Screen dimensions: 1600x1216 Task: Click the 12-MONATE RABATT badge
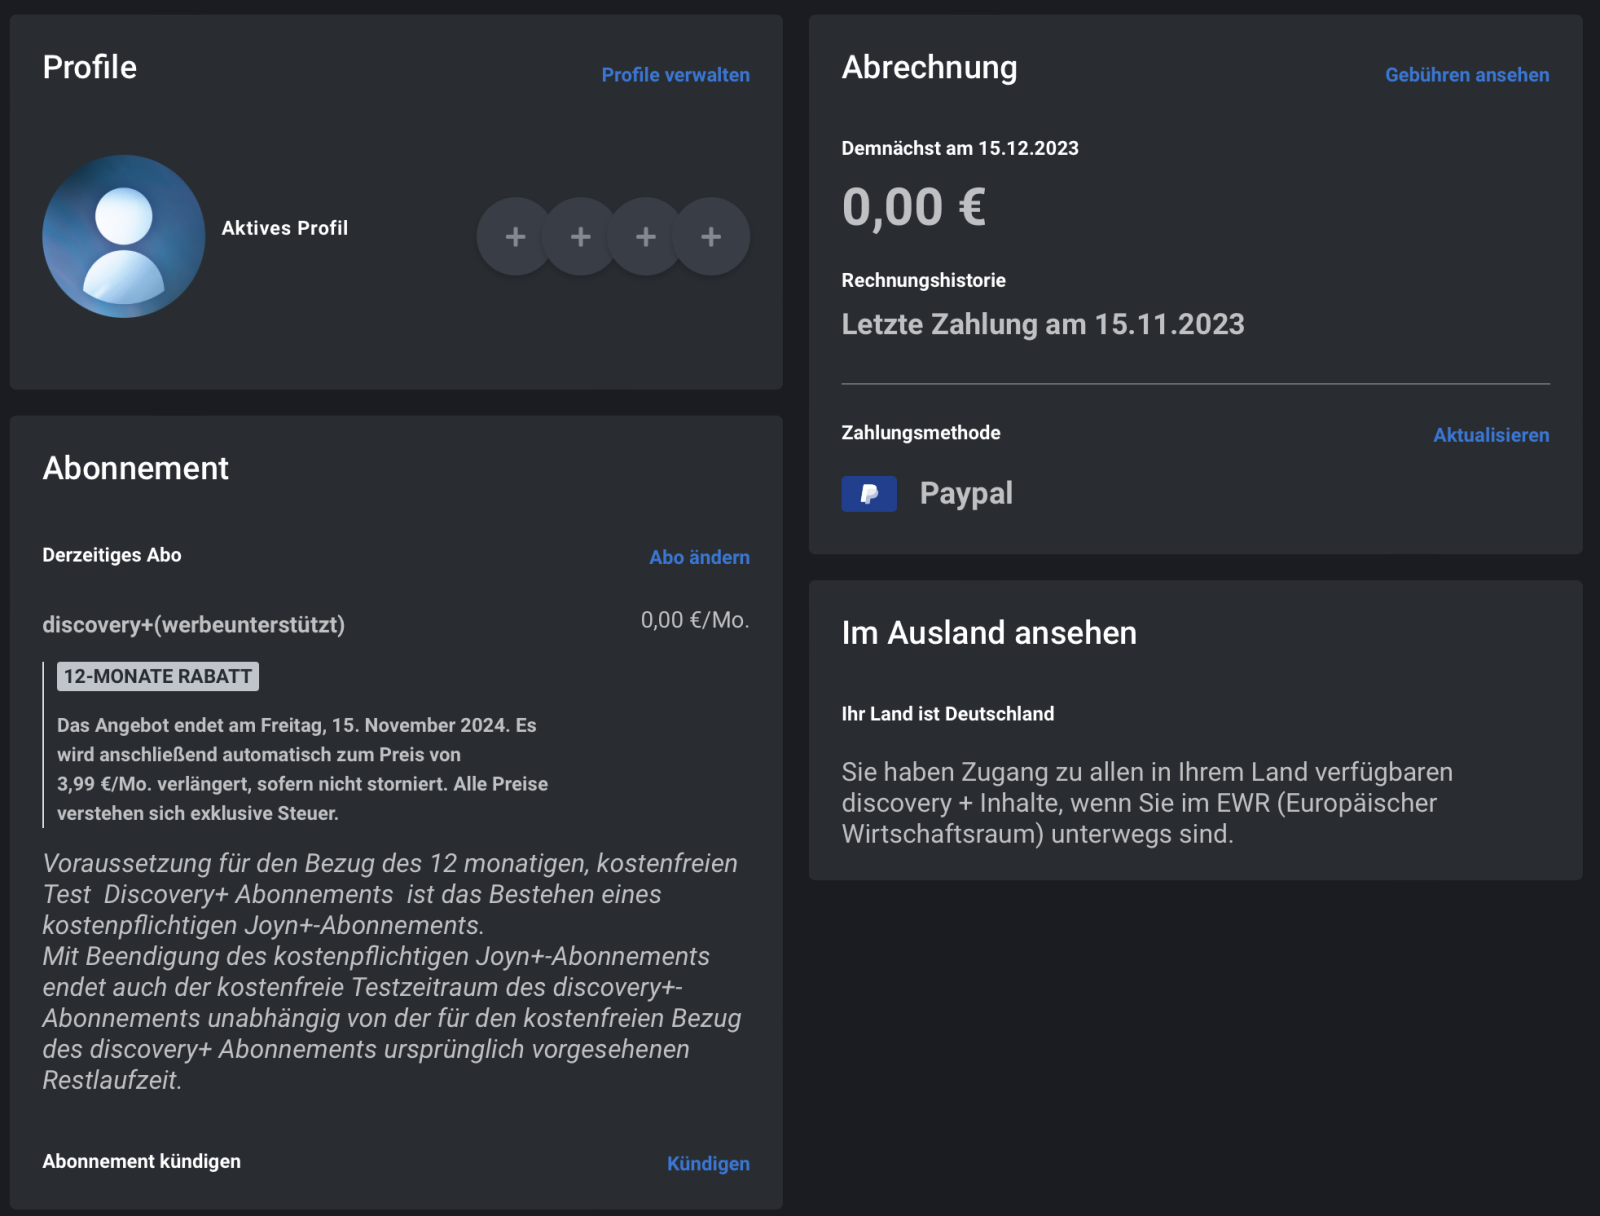[x=158, y=677]
